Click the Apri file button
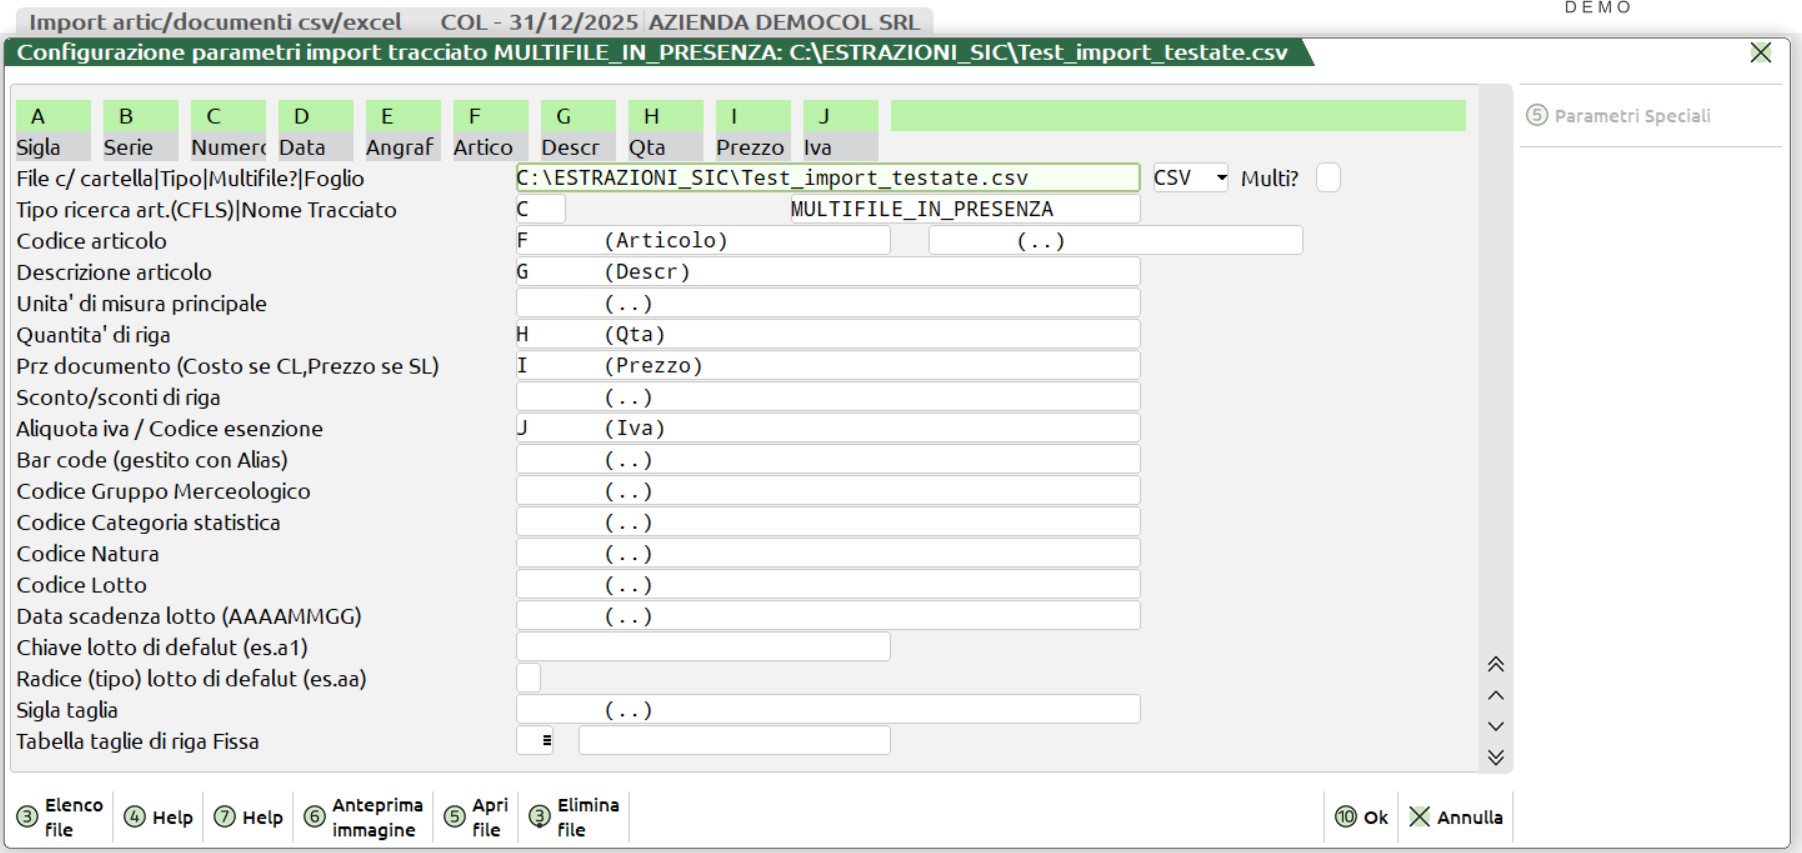1802x853 pixels. (476, 817)
